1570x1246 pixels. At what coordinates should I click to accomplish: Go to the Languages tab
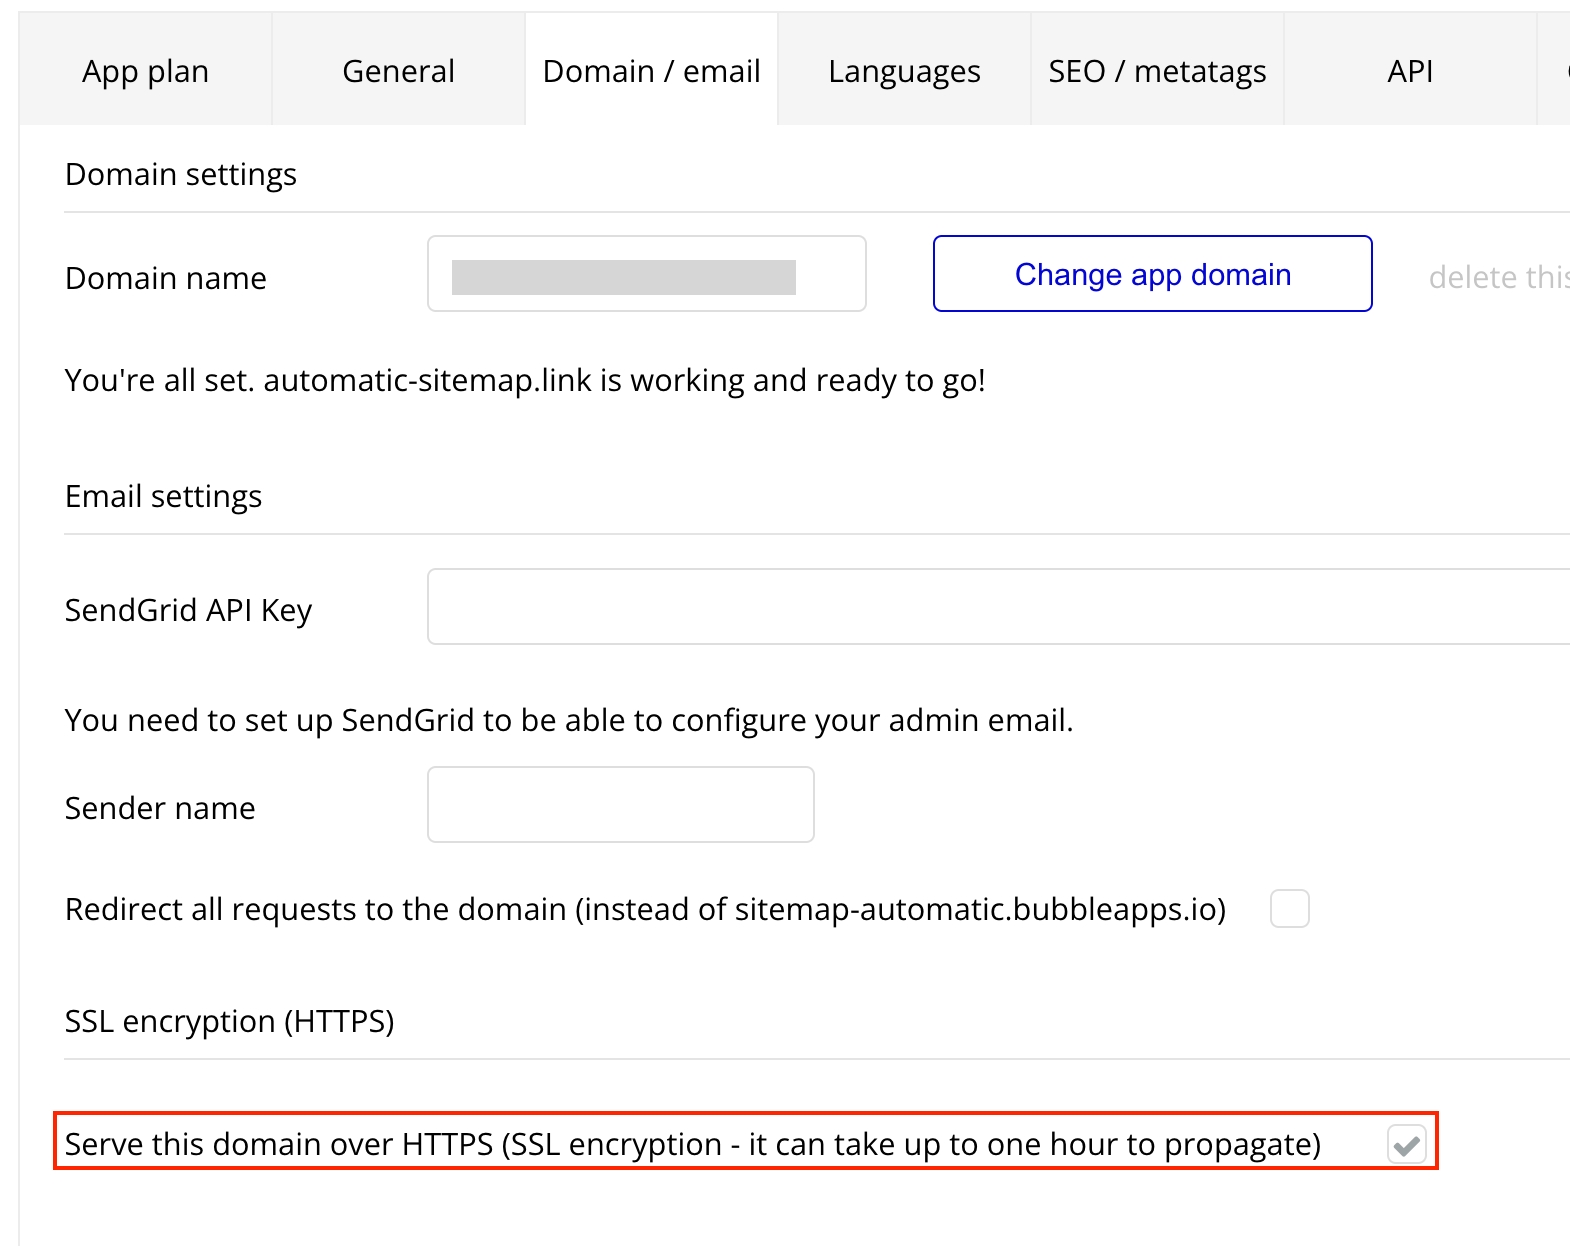(x=904, y=71)
